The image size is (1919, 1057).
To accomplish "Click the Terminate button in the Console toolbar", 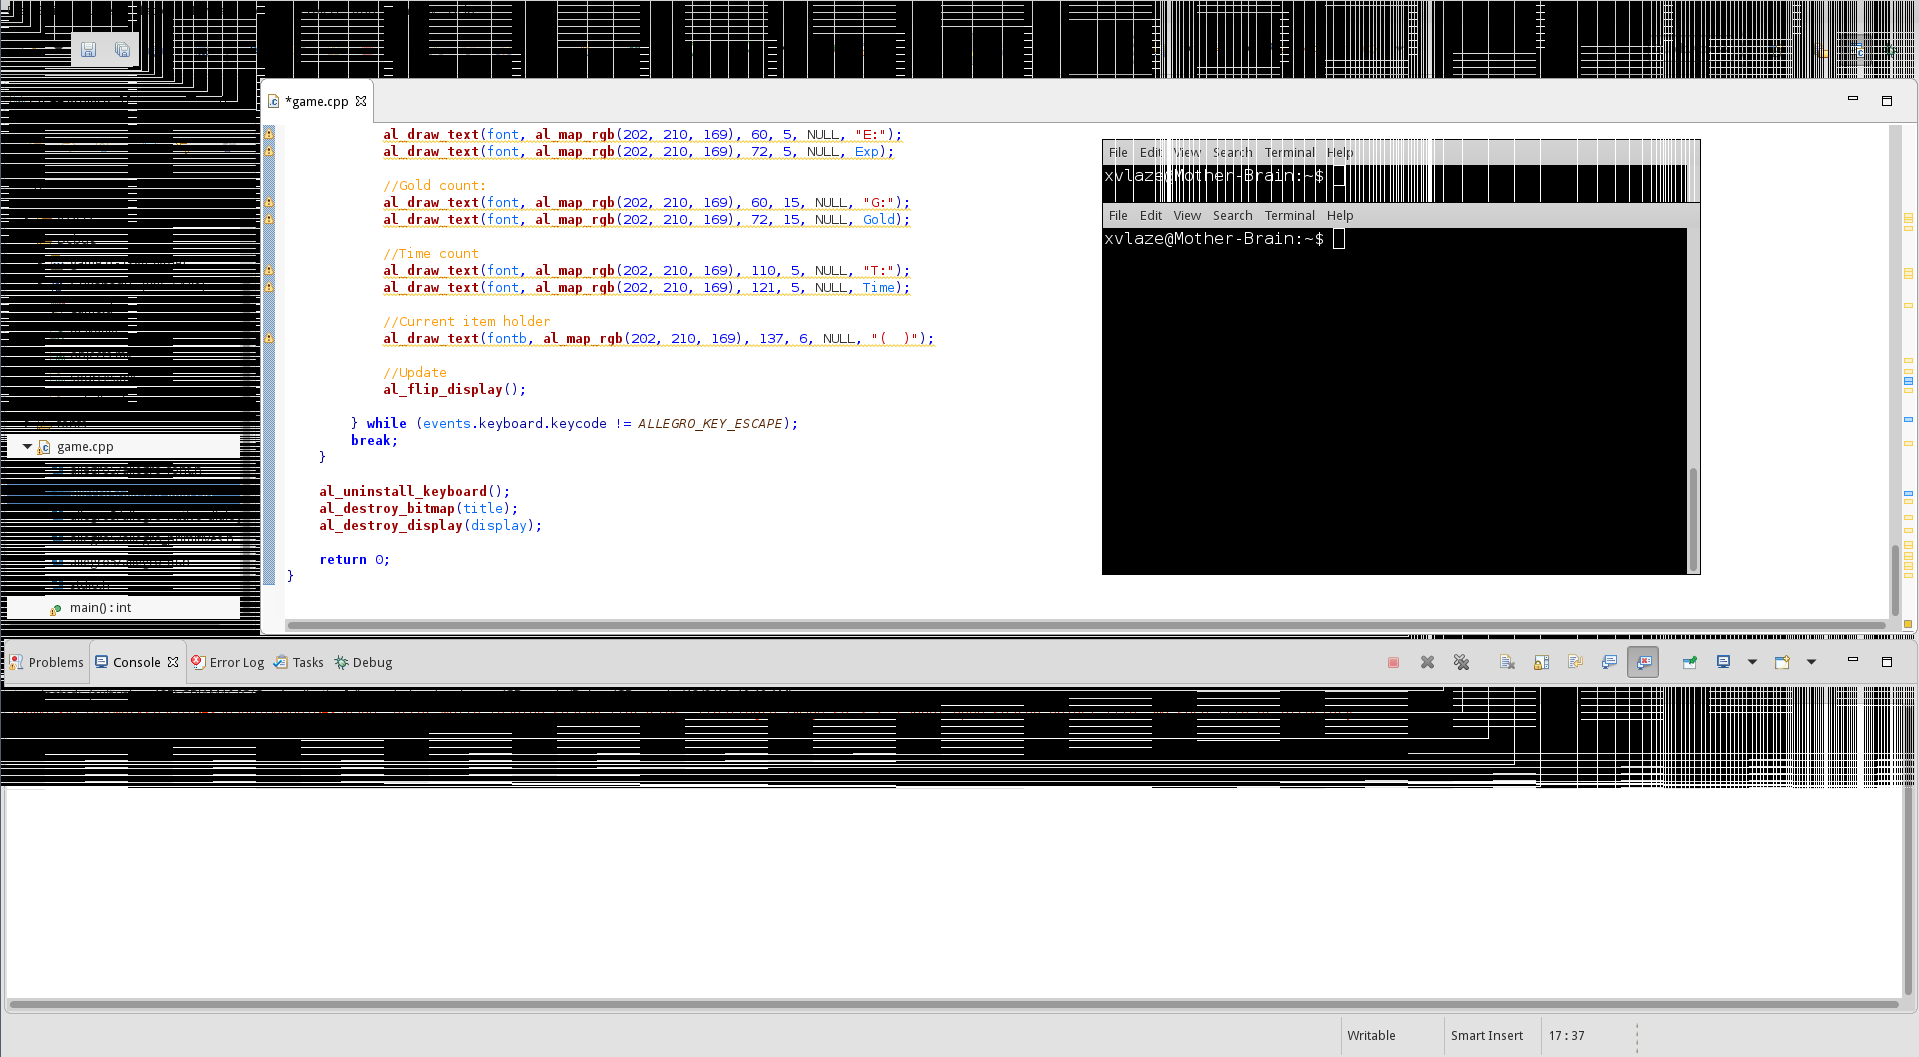I will point(1393,662).
